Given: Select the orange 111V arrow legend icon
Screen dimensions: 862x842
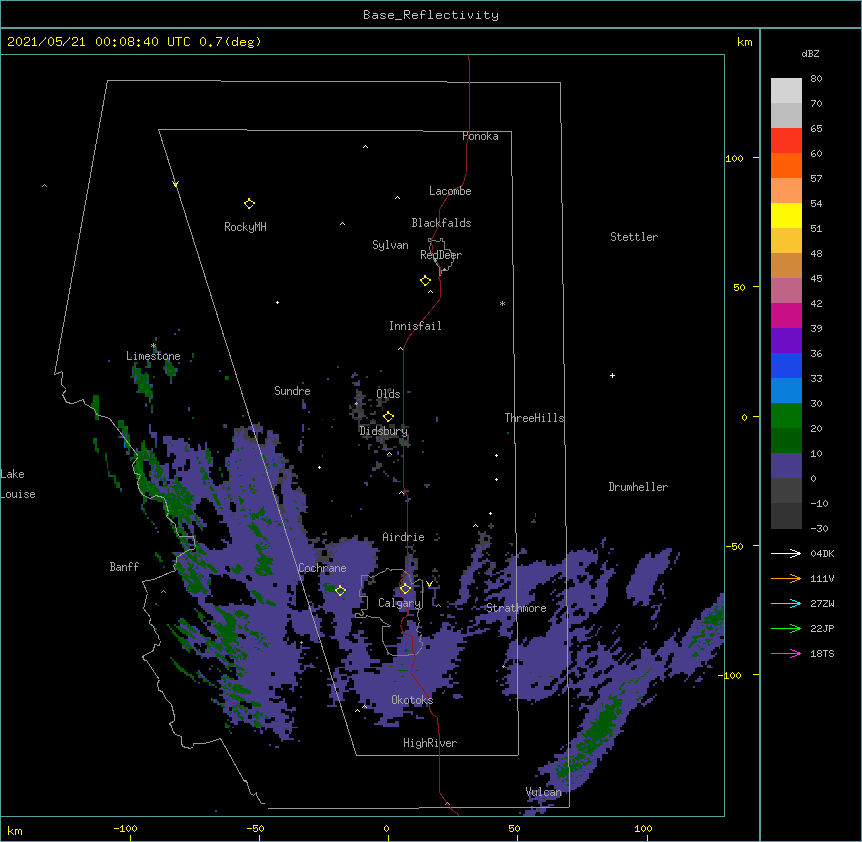Looking at the screenshot, I should [786, 578].
